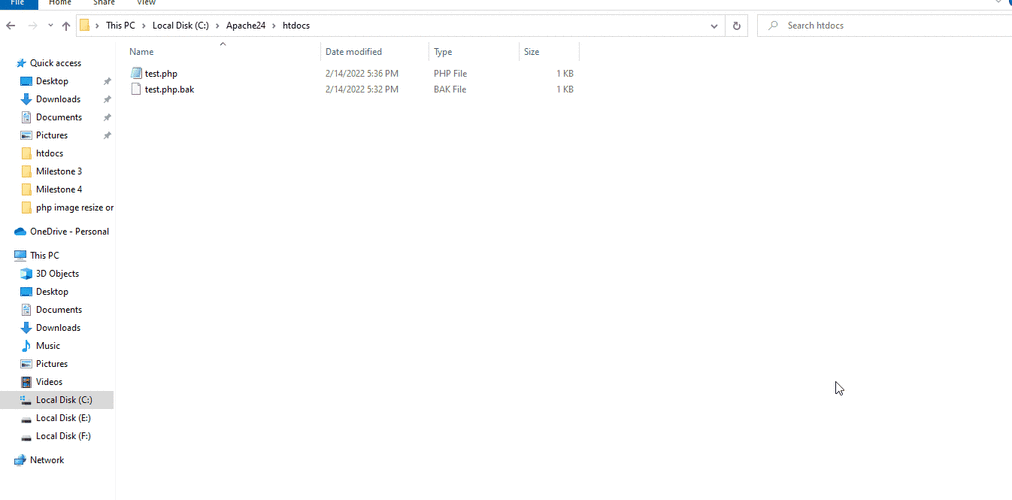Open htdocs folder in Quick access
The height and width of the screenshot is (500, 1012).
[x=50, y=153]
